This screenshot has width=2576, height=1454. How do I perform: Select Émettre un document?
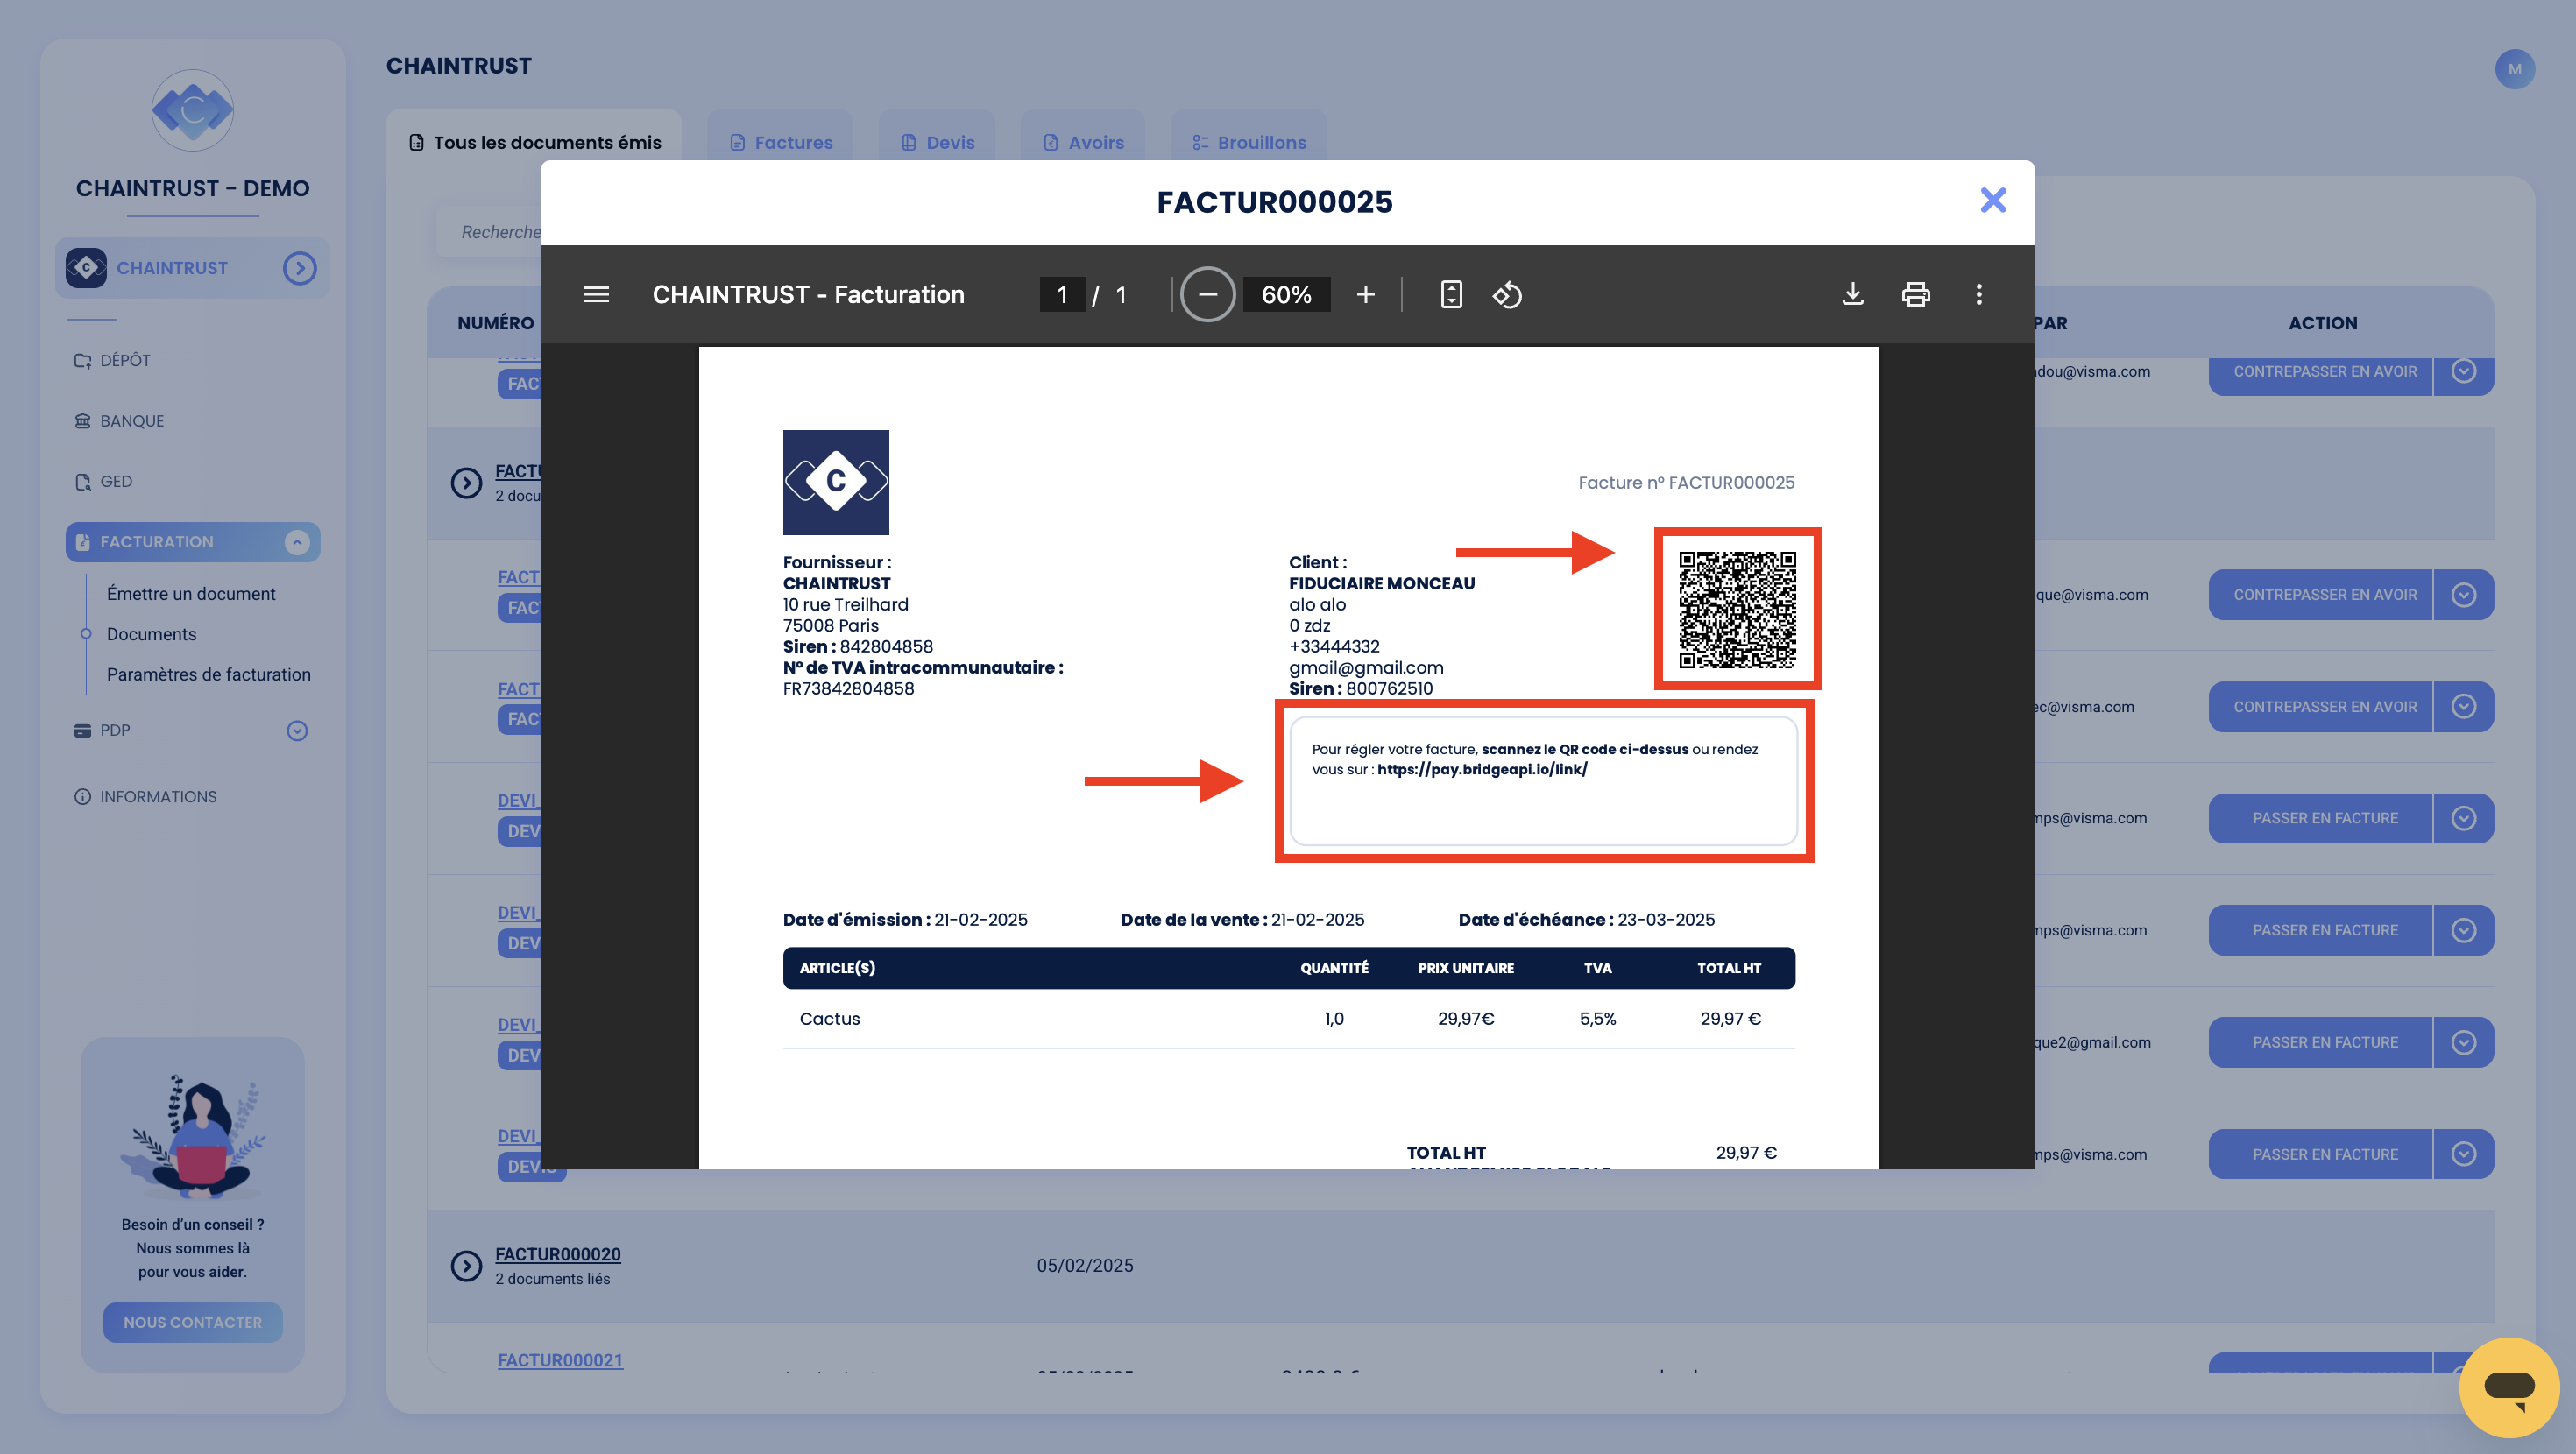[x=191, y=593]
